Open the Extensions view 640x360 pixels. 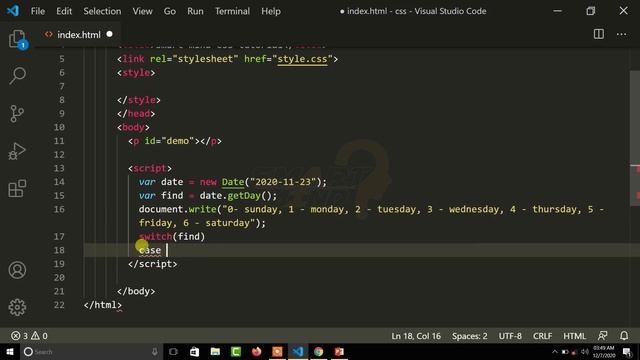click(x=17, y=188)
